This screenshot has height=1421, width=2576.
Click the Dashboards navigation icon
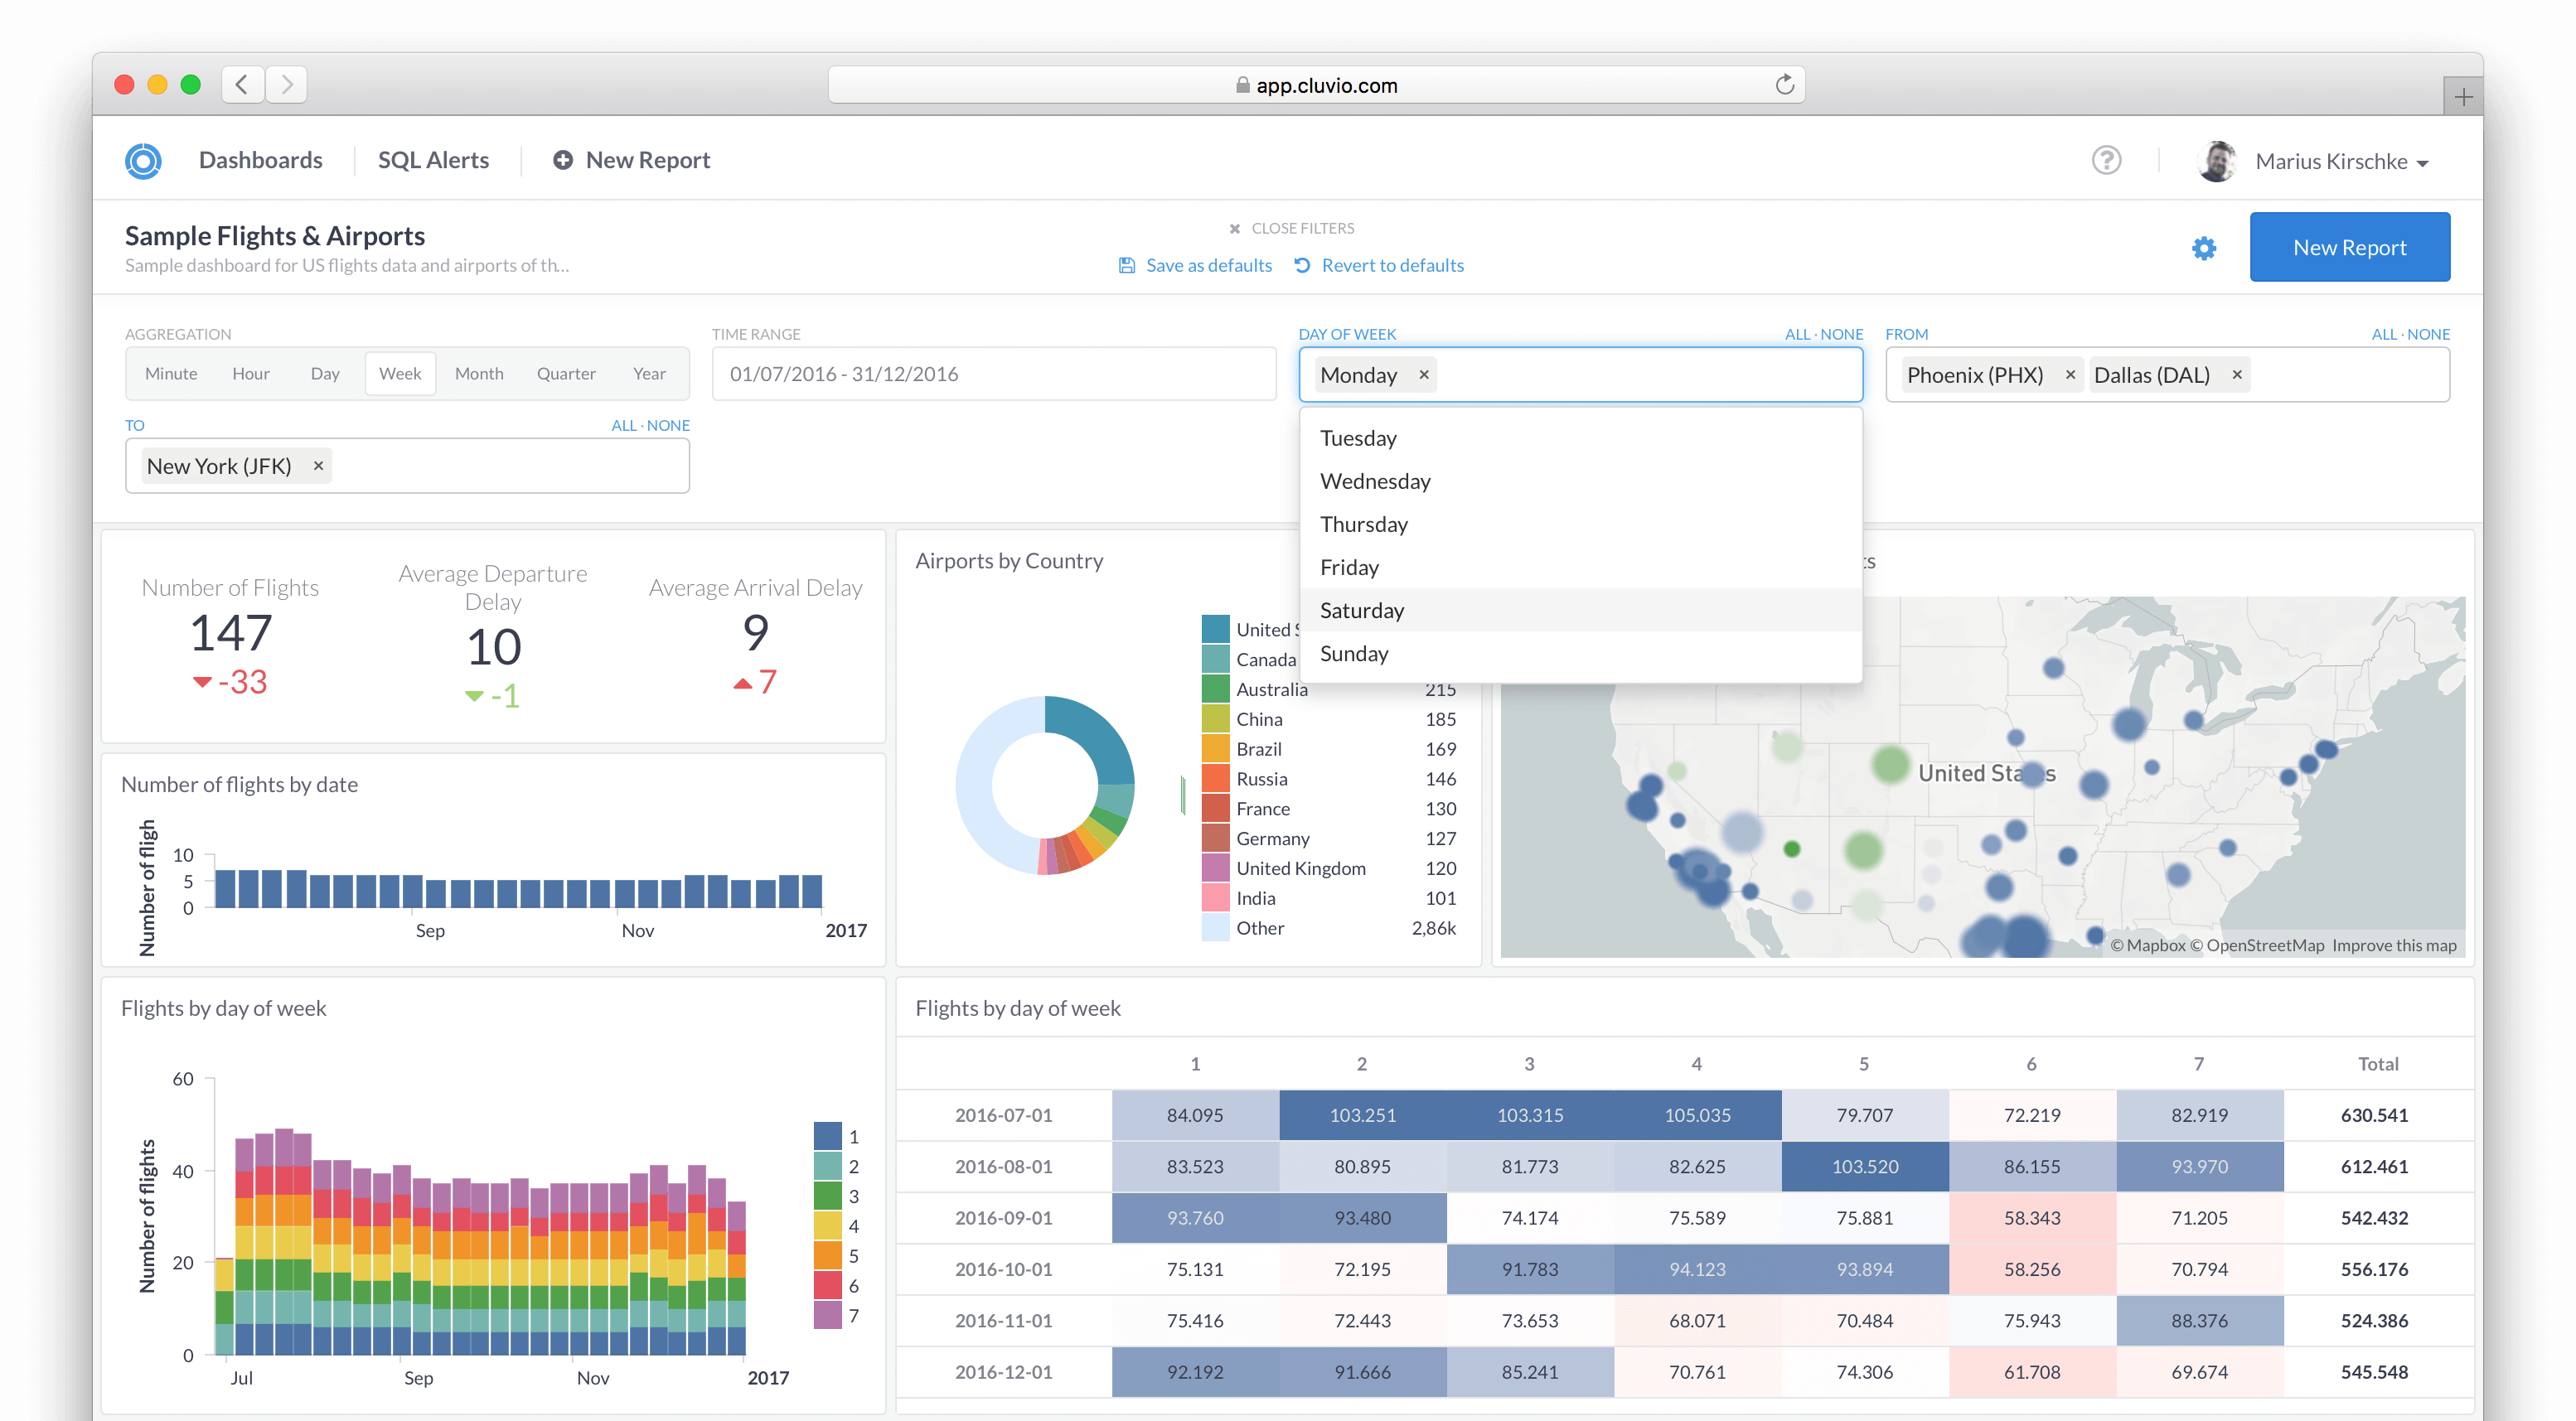[259, 157]
